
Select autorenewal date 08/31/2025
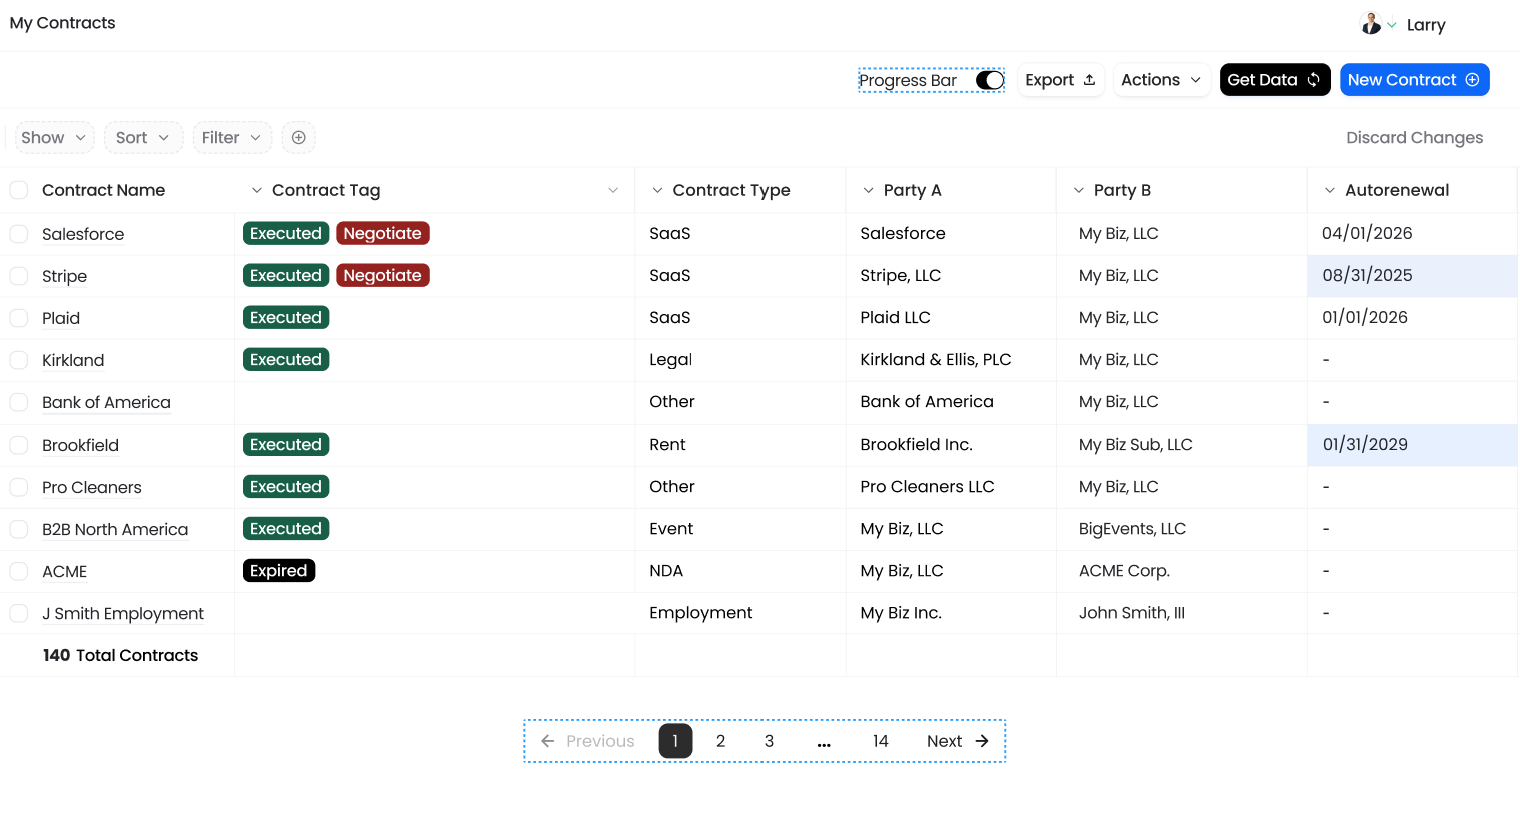click(1412, 275)
